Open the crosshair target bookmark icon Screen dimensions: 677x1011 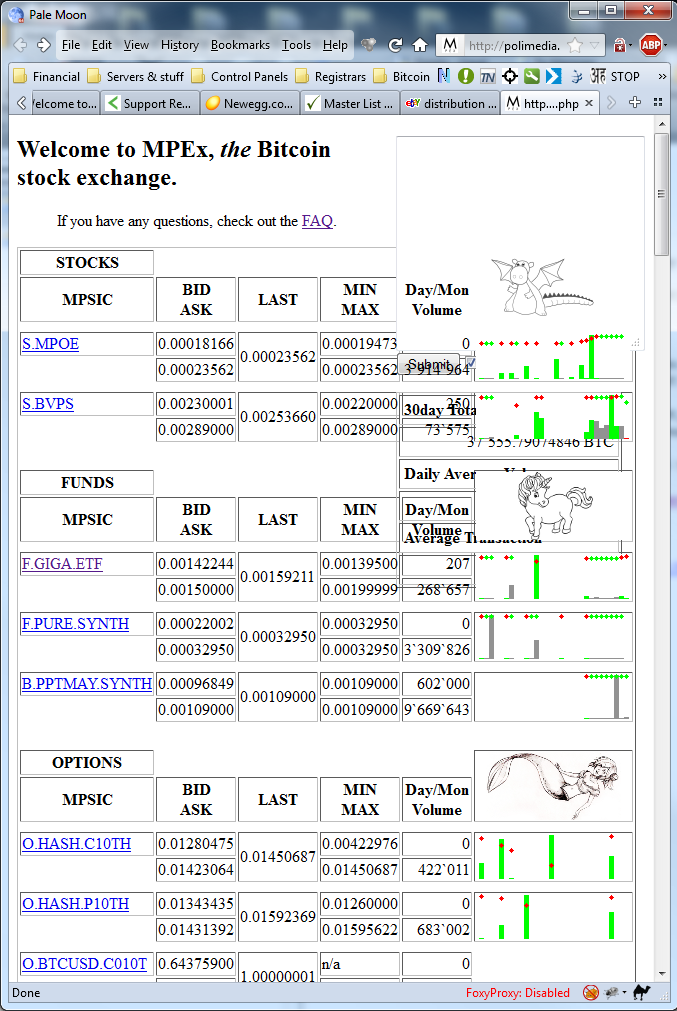[509, 76]
